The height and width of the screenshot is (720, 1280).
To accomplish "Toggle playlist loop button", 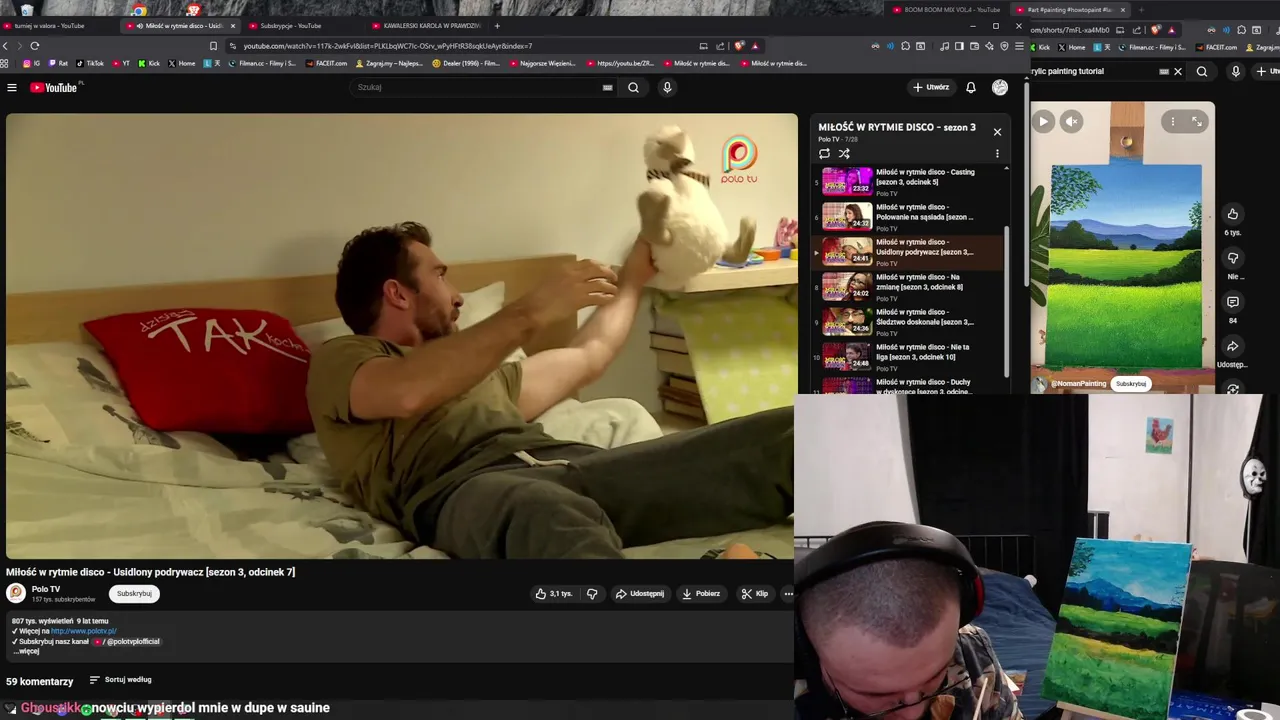I will (824, 154).
